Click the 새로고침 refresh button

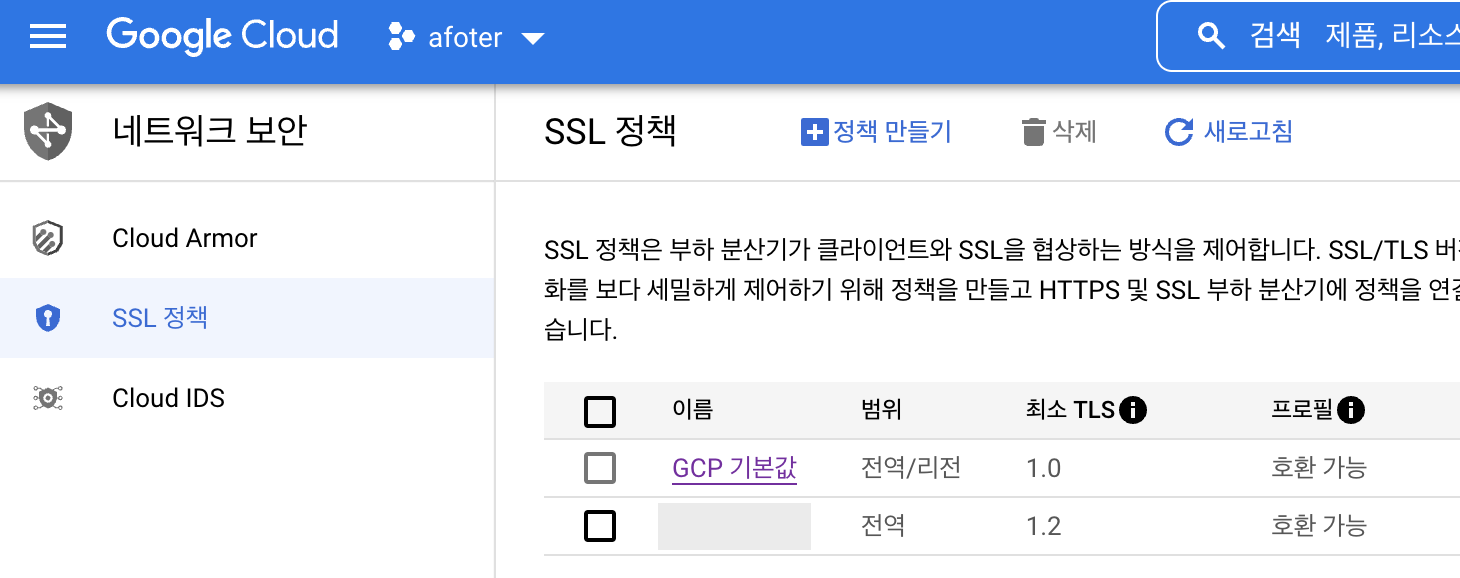pos(1229,131)
